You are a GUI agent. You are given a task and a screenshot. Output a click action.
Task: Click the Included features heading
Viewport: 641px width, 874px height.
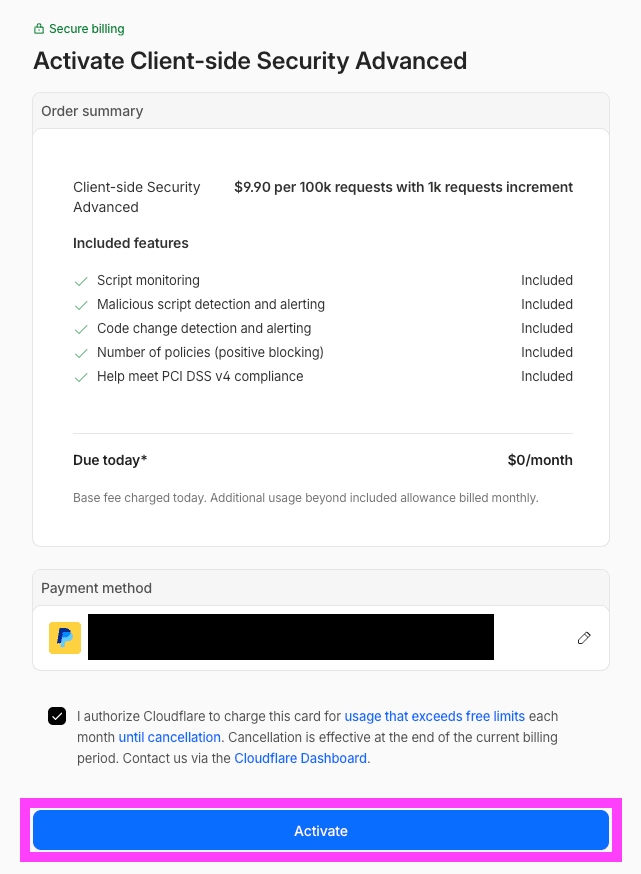131,243
